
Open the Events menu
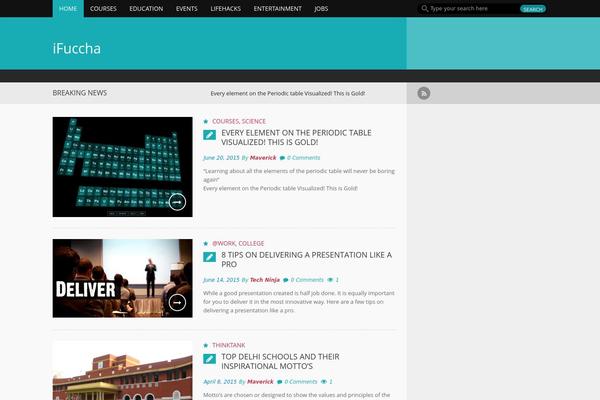(x=187, y=8)
